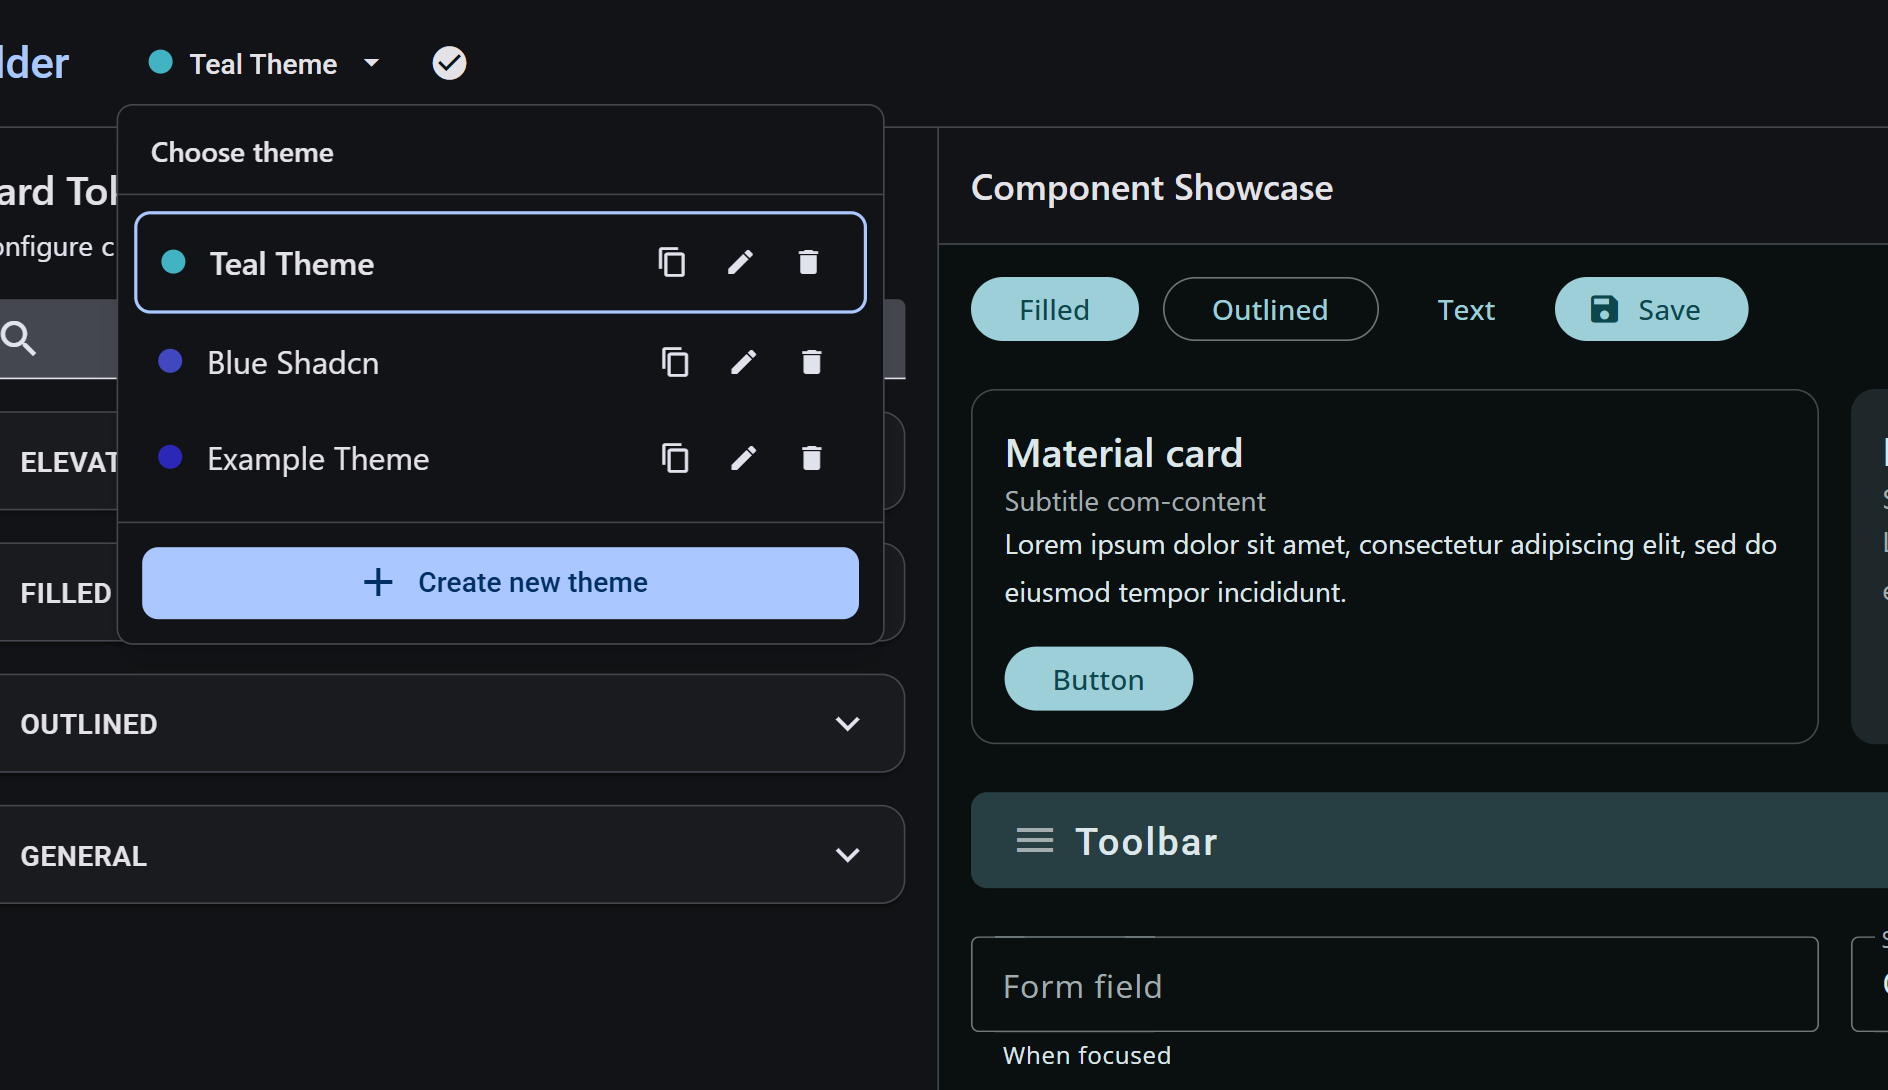
Task: Click the teal color dot beside Teal Theme header
Action: [160, 62]
